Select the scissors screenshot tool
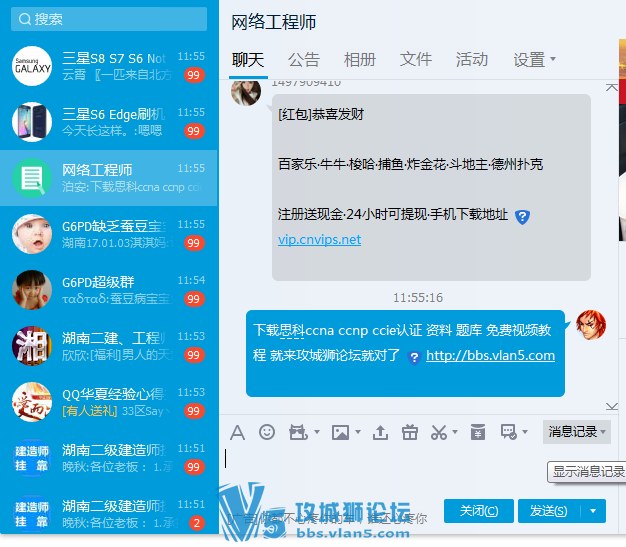Image resolution: width=626 pixels, height=547 pixels. click(x=438, y=432)
